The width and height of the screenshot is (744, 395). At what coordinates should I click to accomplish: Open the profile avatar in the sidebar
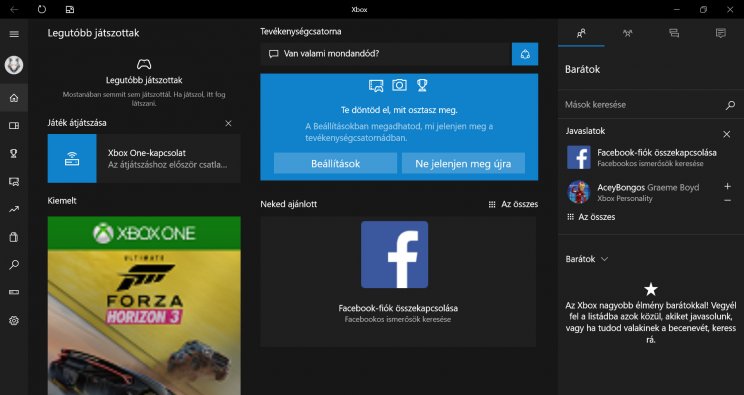(14, 65)
